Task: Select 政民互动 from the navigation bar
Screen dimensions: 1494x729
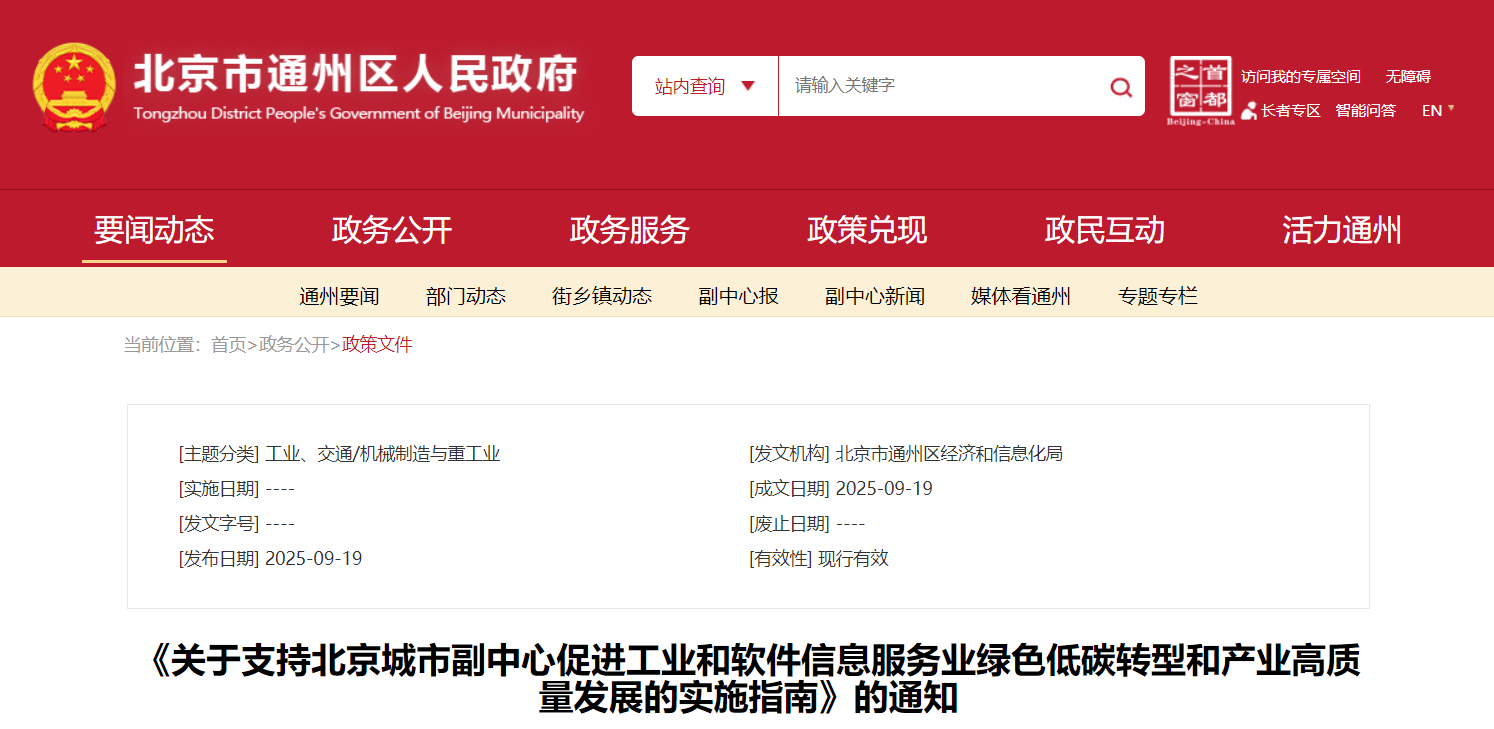Action: point(1105,231)
